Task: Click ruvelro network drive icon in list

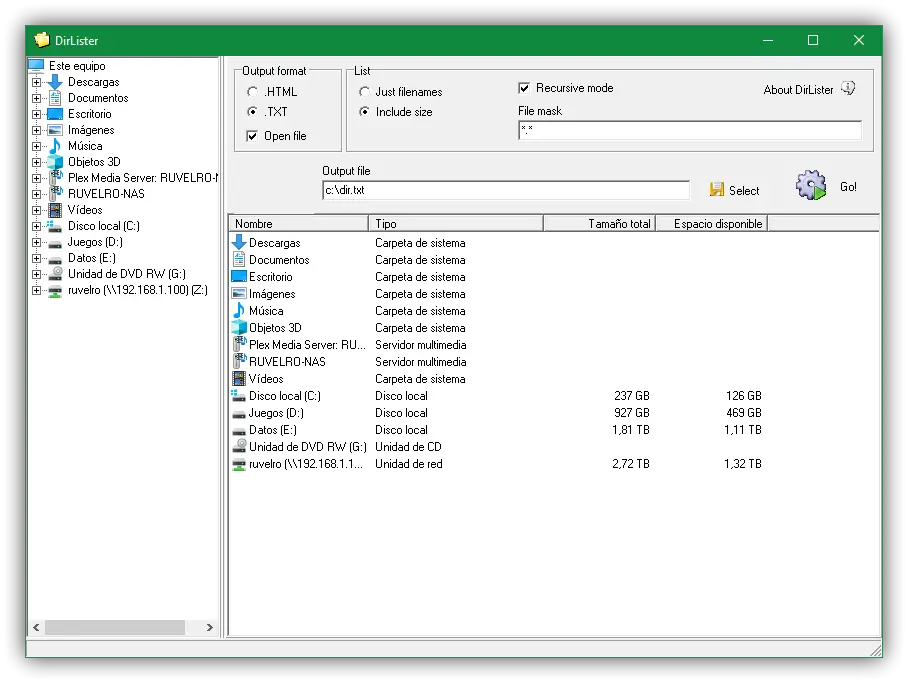Action: click(239, 464)
